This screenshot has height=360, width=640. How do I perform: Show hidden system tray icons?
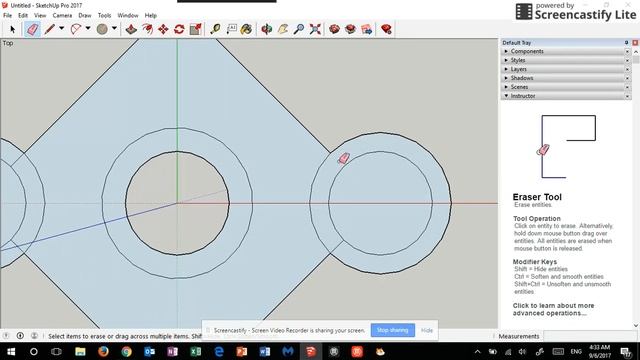pos(477,351)
